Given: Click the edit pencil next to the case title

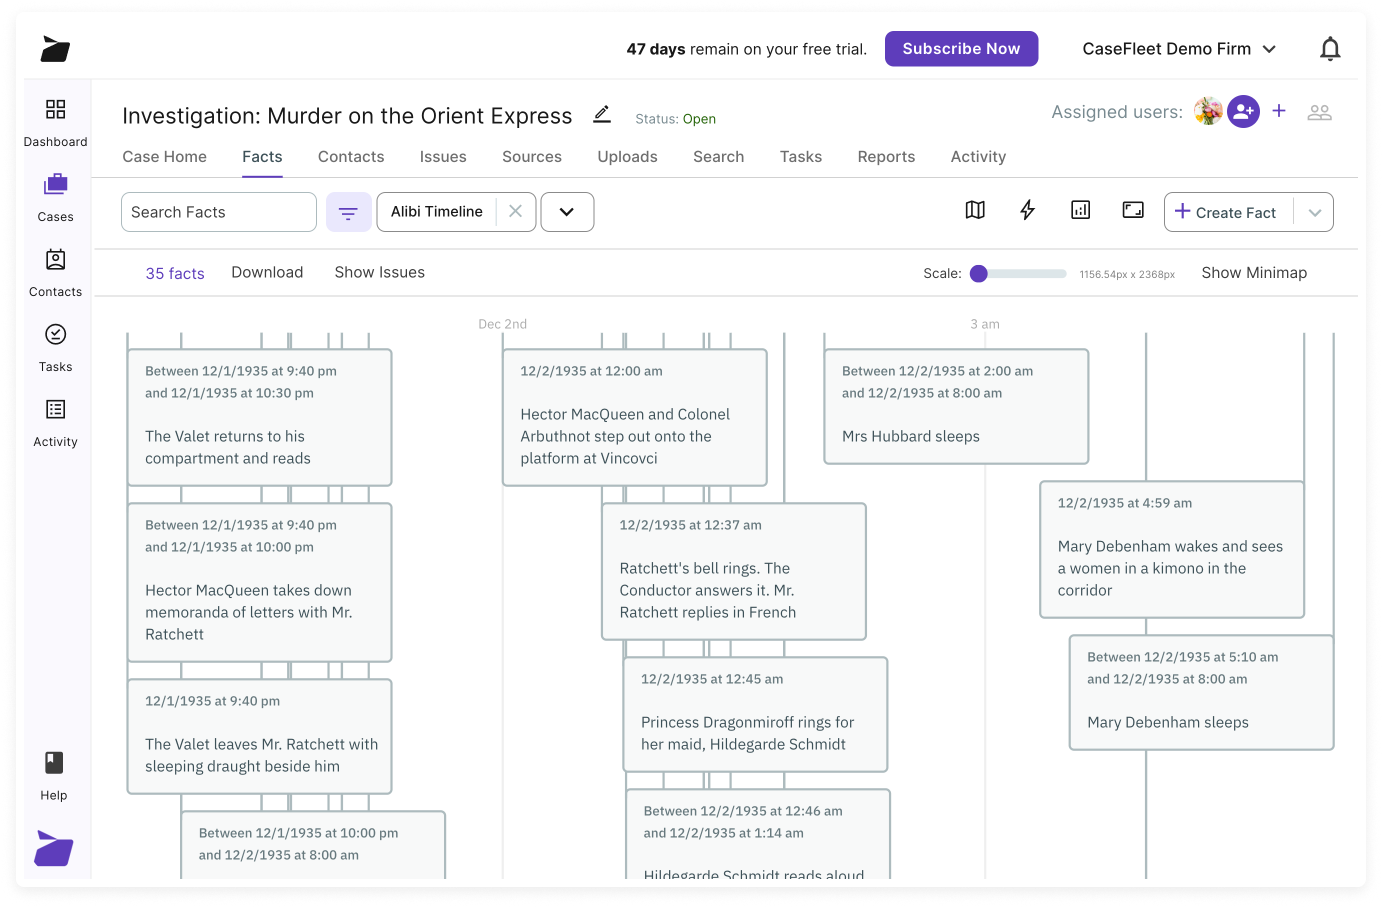Looking at the screenshot, I should tap(601, 115).
